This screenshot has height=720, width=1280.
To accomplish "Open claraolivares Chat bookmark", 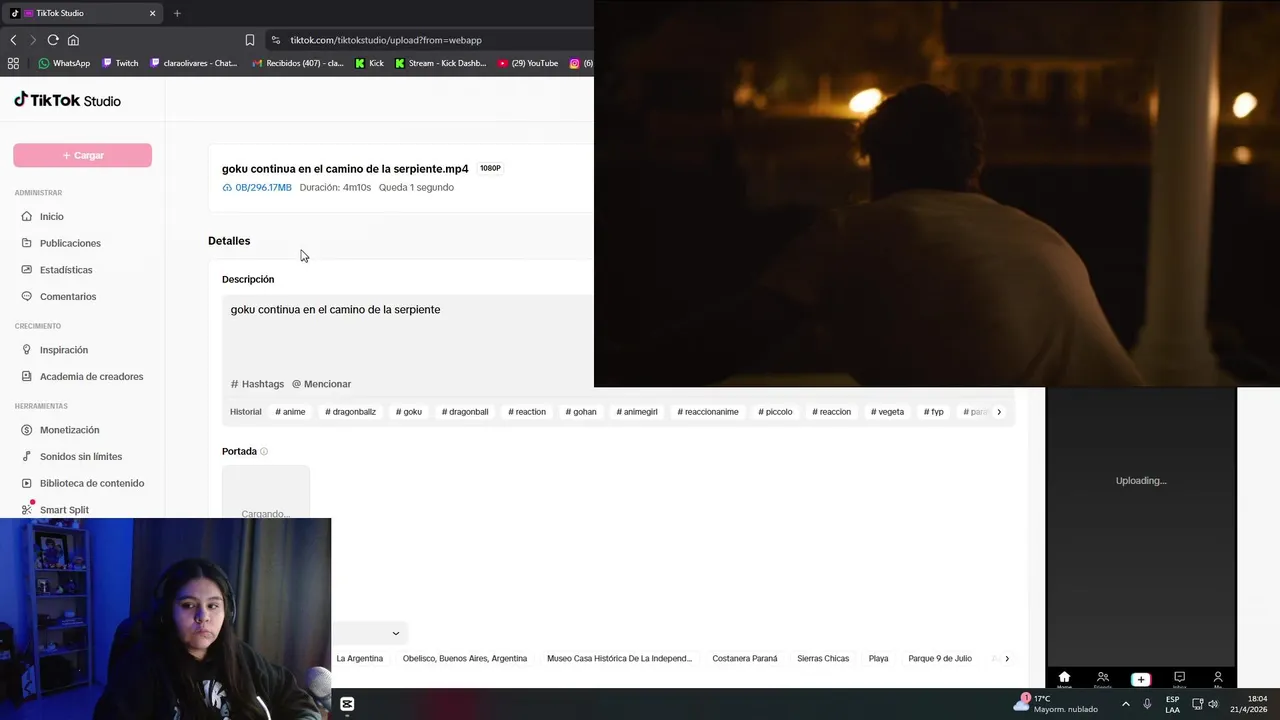I will click(194, 63).
